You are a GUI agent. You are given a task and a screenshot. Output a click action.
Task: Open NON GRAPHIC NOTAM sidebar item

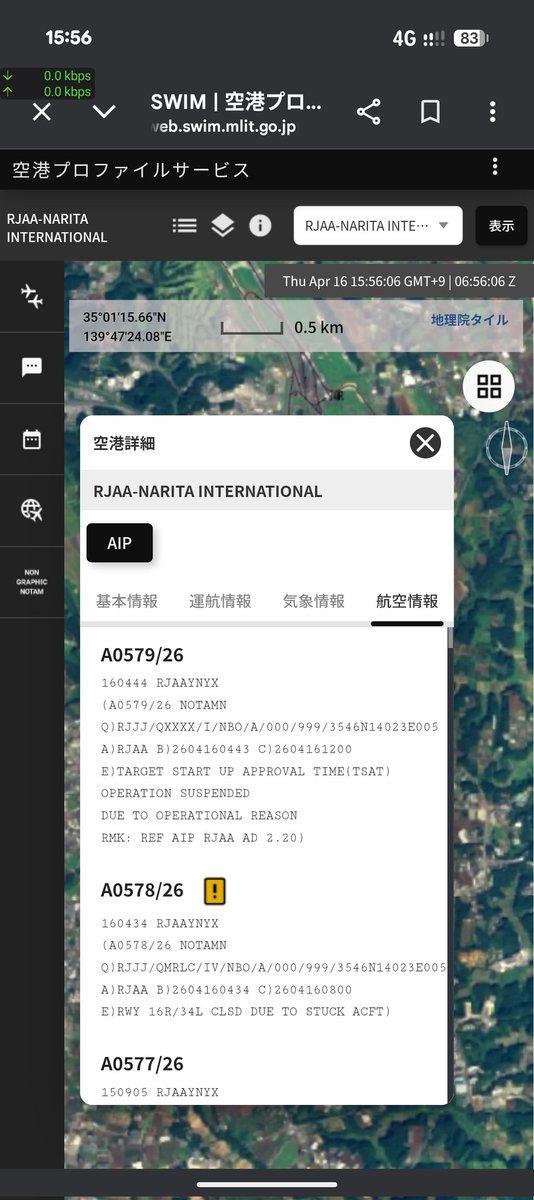coord(32,582)
